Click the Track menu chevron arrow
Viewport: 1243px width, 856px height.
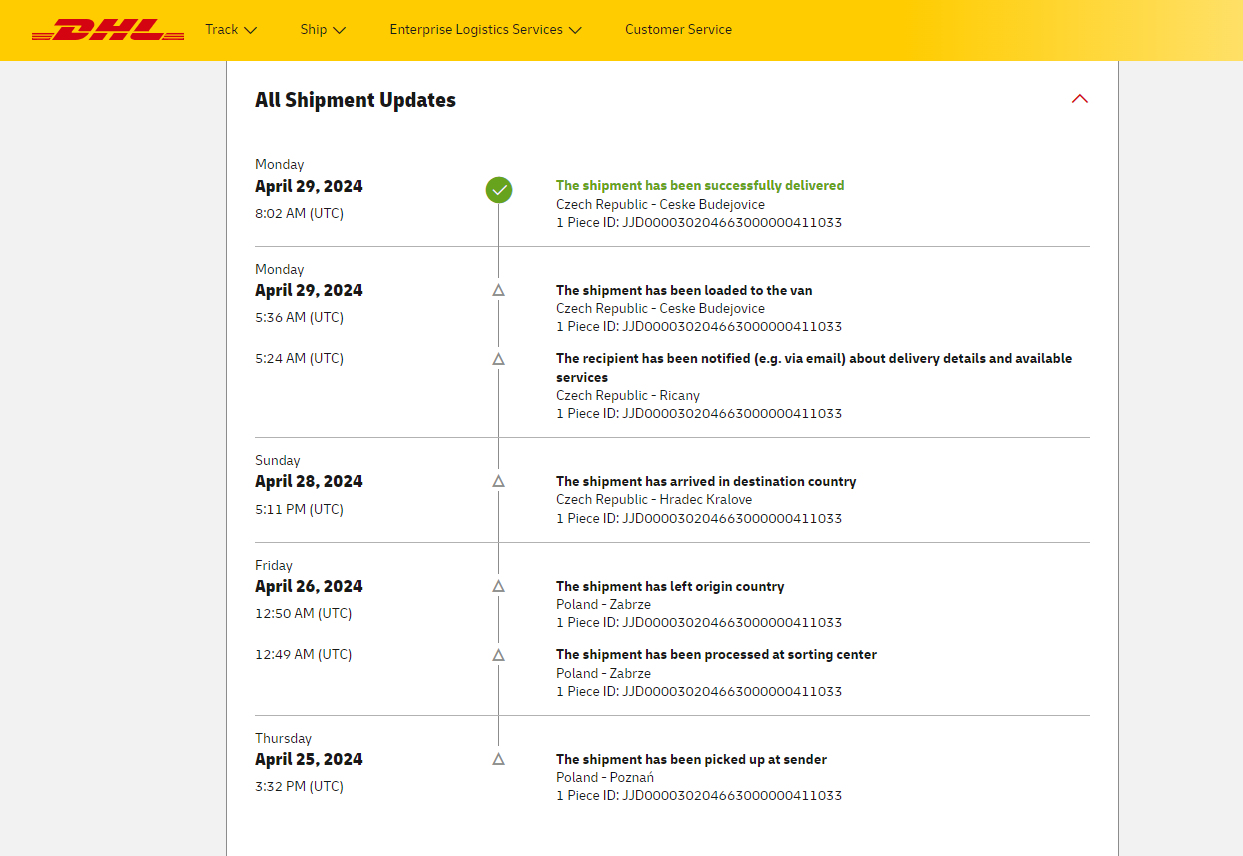coord(251,30)
